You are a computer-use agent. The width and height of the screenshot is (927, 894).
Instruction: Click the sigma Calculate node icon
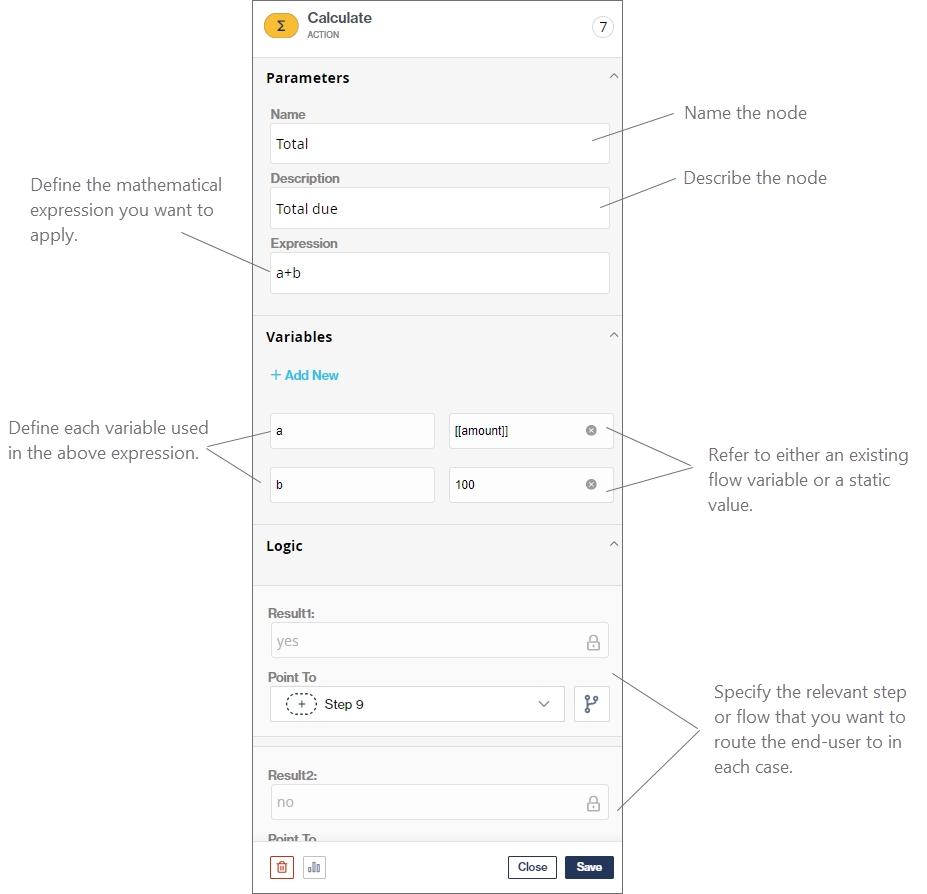[281, 26]
